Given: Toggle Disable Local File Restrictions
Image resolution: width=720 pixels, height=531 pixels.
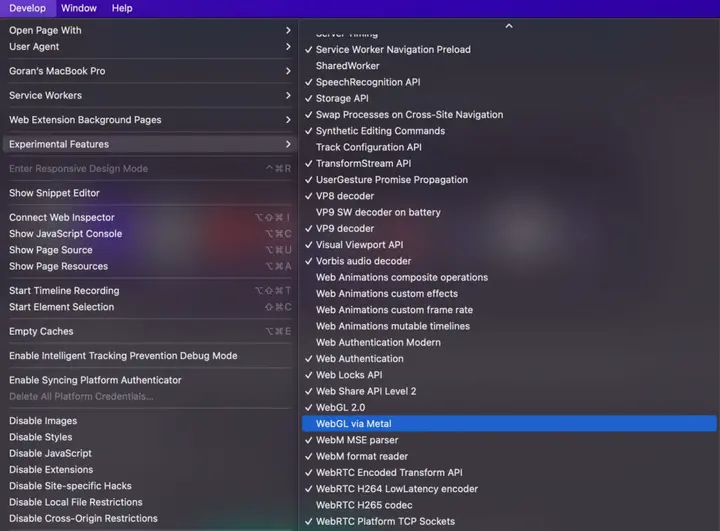Looking at the screenshot, I should click(x=150, y=502).
